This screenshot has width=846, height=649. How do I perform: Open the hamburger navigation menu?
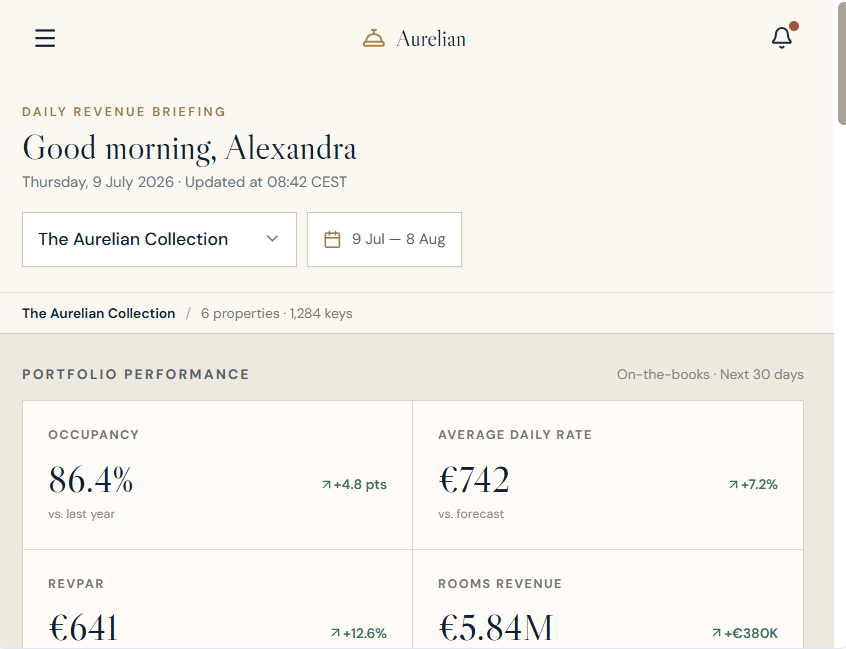[45, 38]
